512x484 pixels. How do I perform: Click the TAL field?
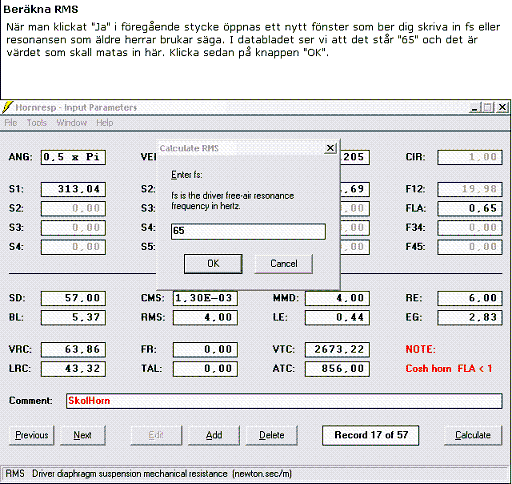[205, 369]
